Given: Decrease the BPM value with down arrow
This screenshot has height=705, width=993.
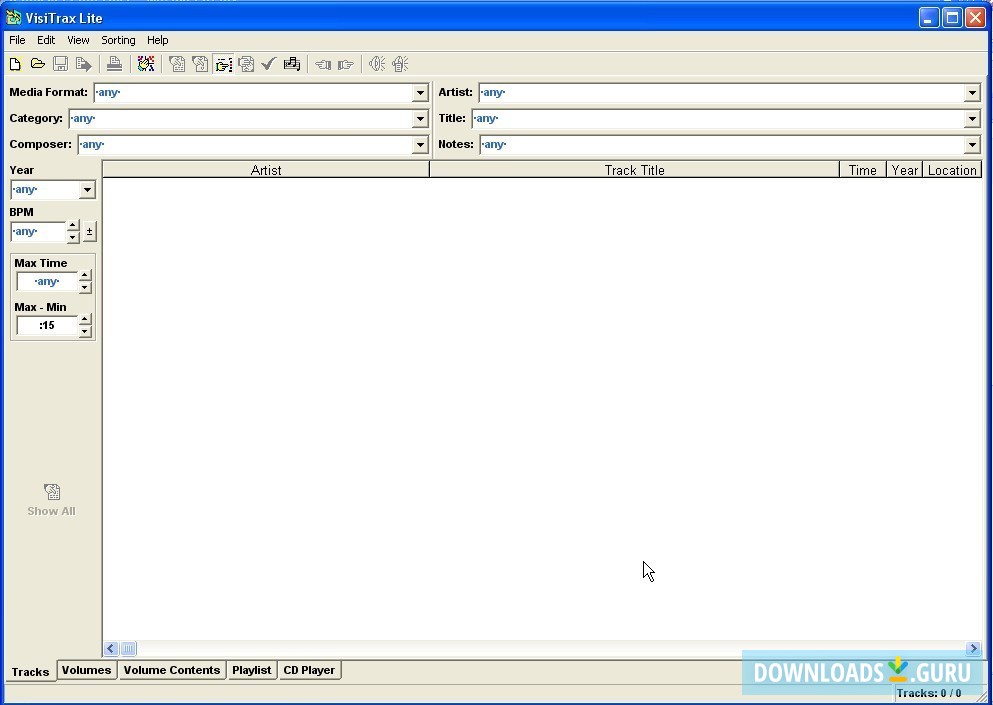Looking at the screenshot, I should (73, 237).
